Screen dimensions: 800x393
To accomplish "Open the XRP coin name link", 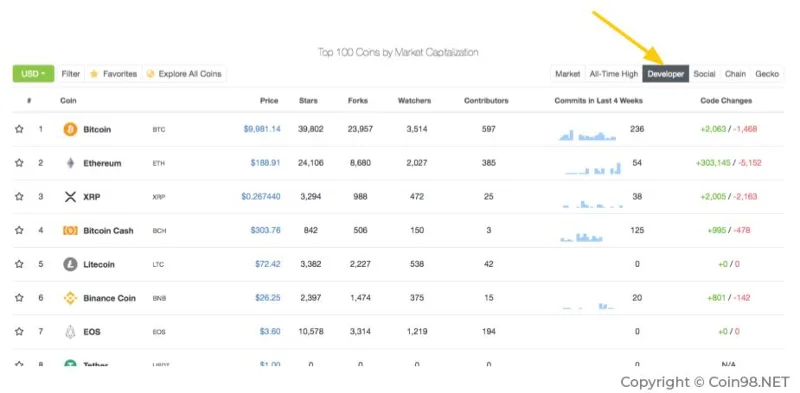I will 91,197.
